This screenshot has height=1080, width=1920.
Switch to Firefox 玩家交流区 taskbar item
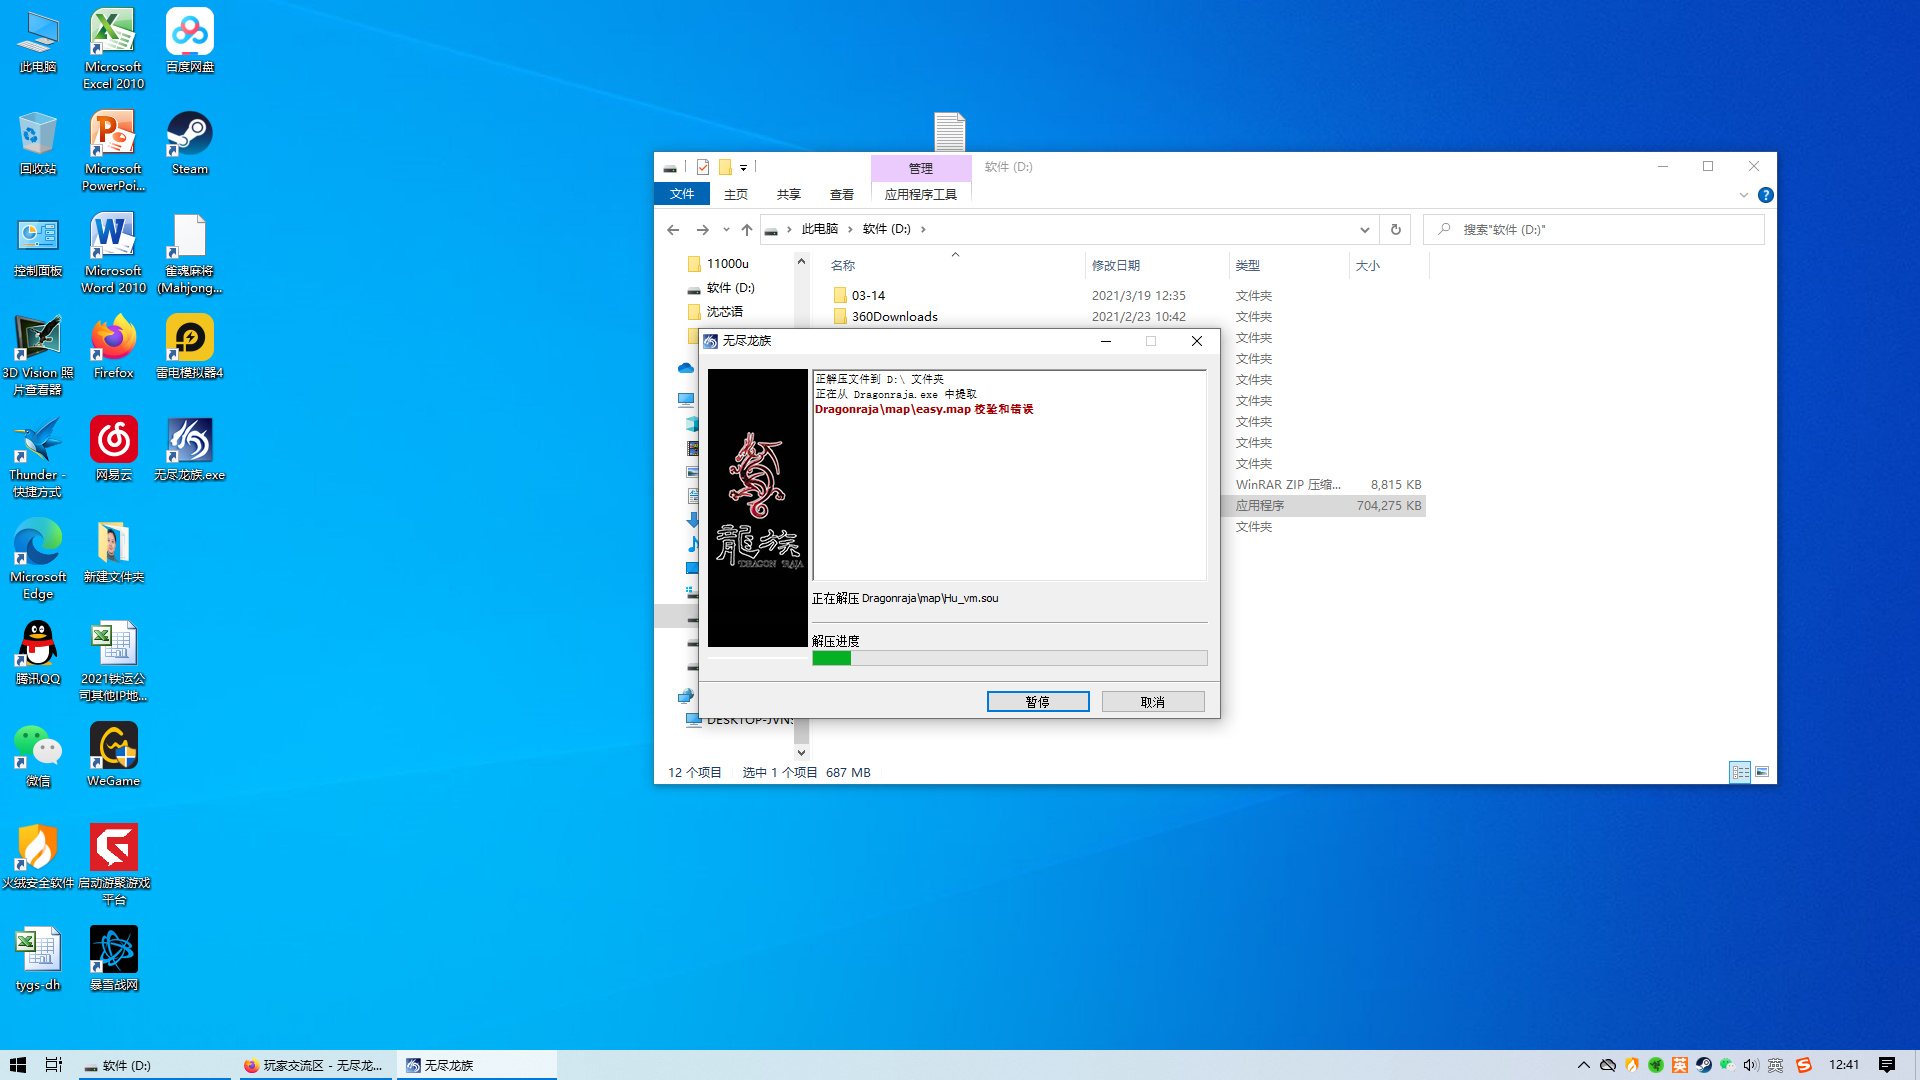315,1065
